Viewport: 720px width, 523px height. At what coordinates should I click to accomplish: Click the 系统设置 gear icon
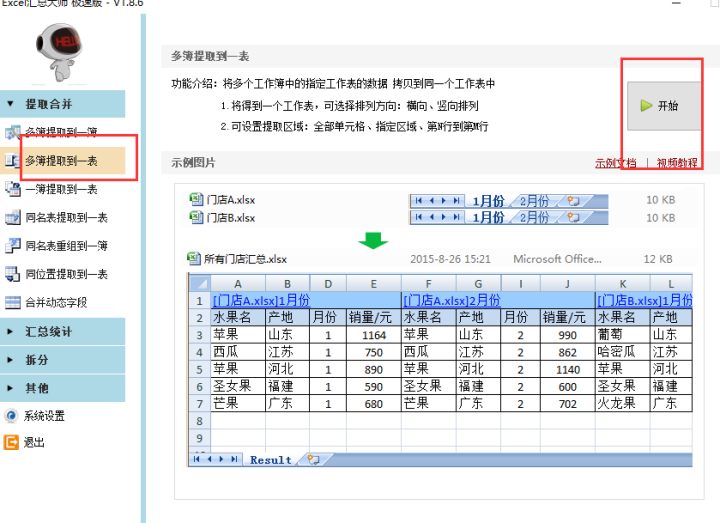click(11, 416)
